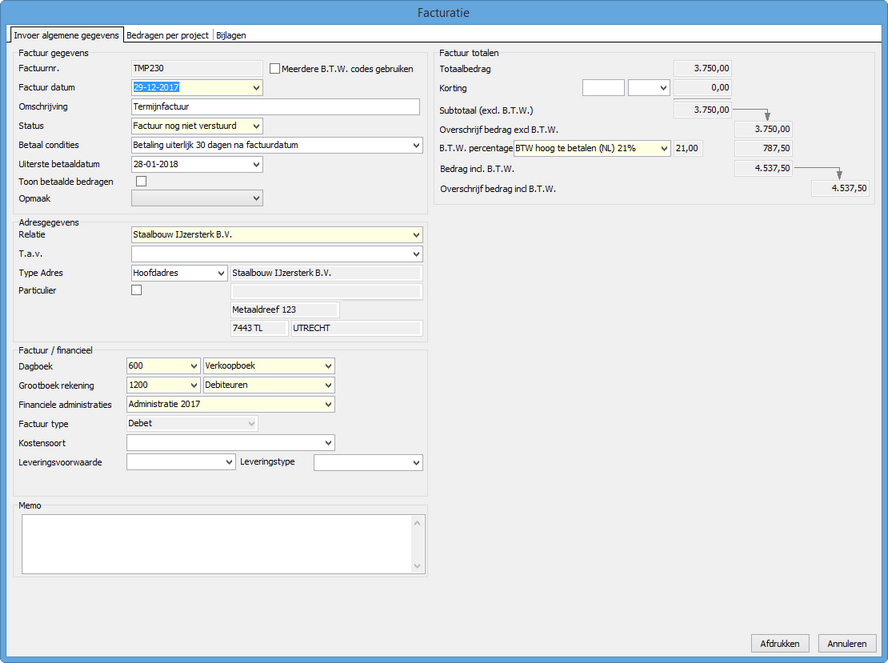Click the 7443 TL postcode field
Image resolution: width=888 pixels, height=663 pixels.
point(259,328)
